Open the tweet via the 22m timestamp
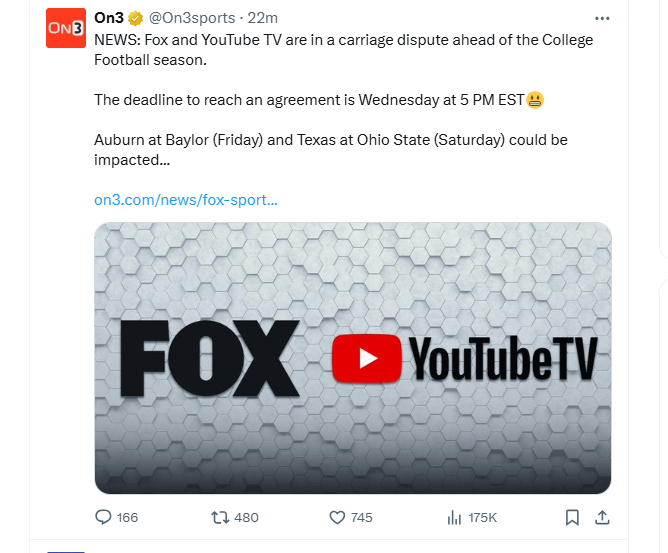668x553 pixels. pos(262,18)
